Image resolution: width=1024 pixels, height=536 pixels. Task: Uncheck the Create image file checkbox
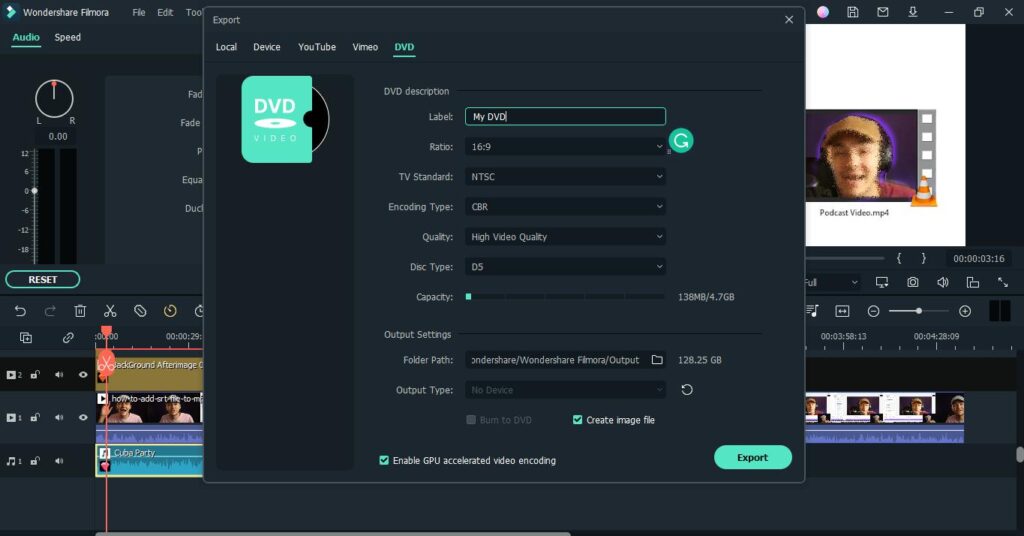578,420
